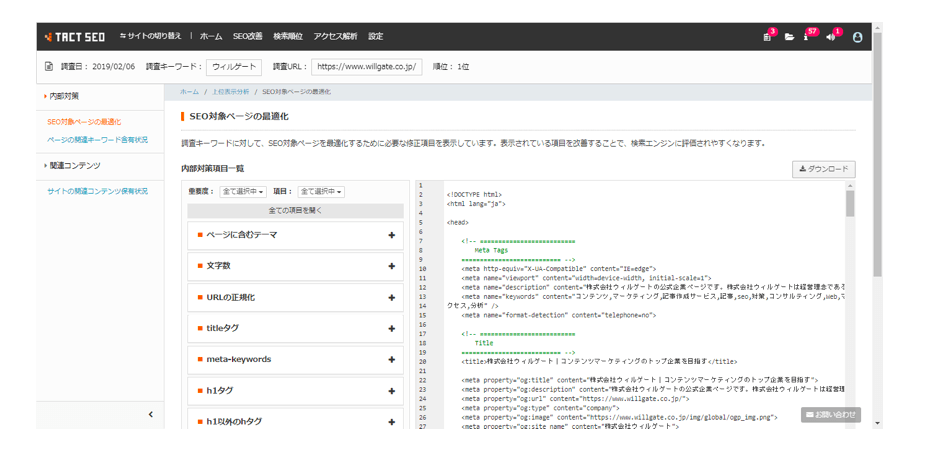Open the SEO改善 menu
Image resolution: width=925 pixels, height=465 pixels.
(248, 37)
